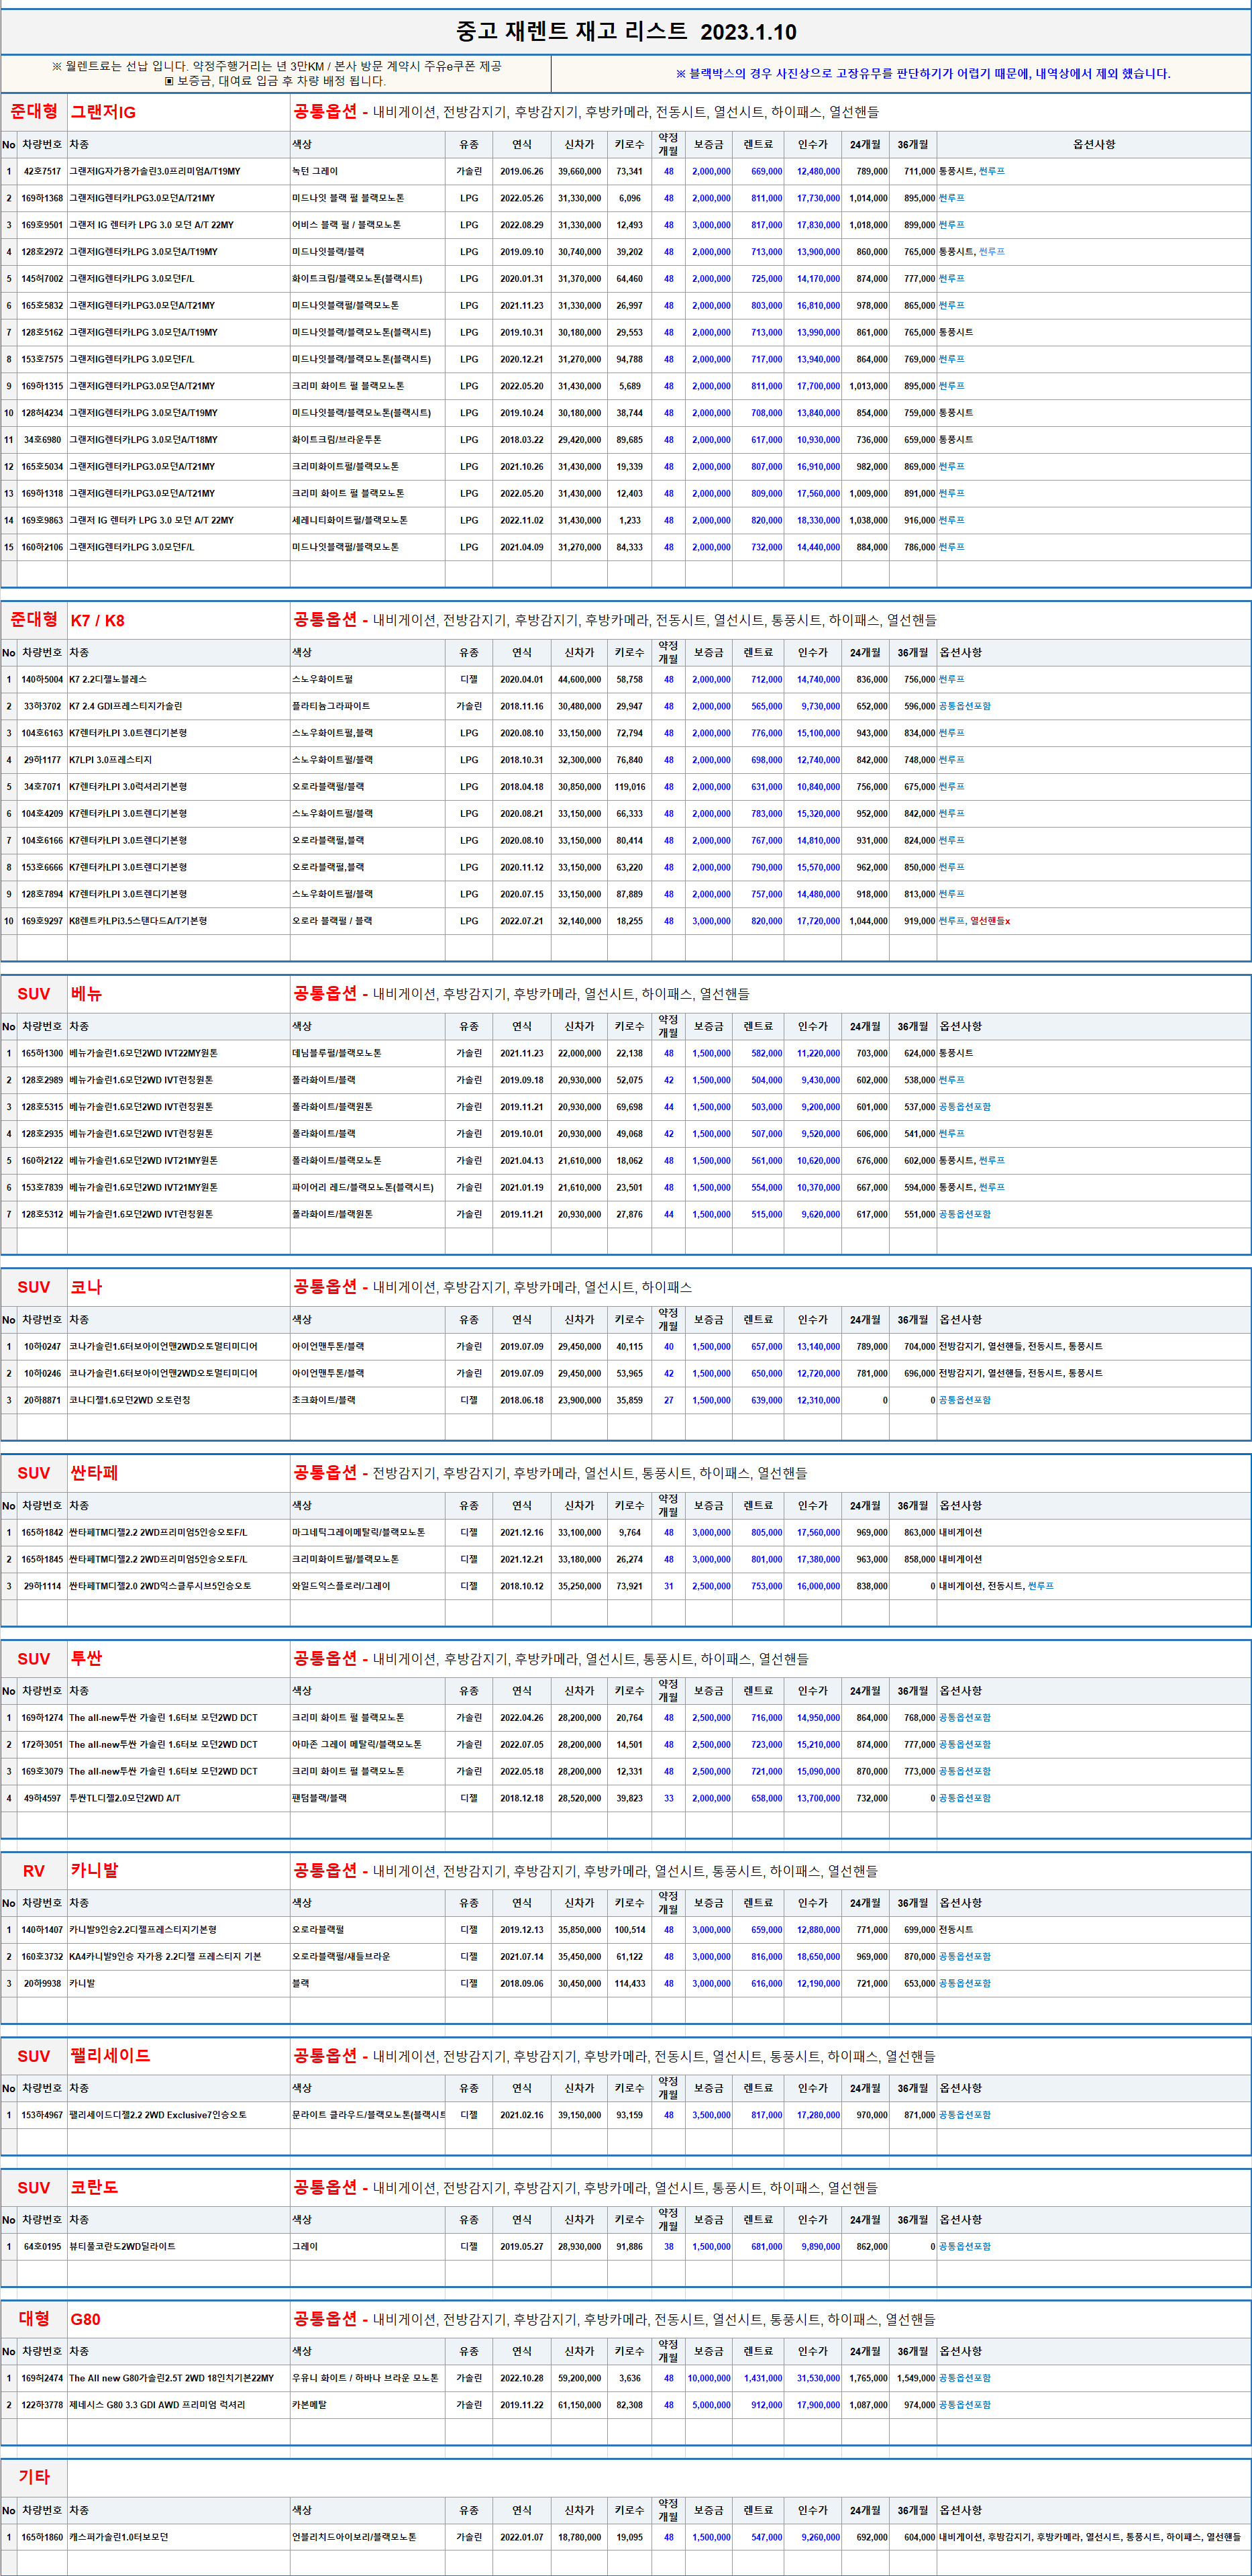This screenshot has width=1252, height=2576.
Task: Select the 투싼 section heading
Action: 86,1658
